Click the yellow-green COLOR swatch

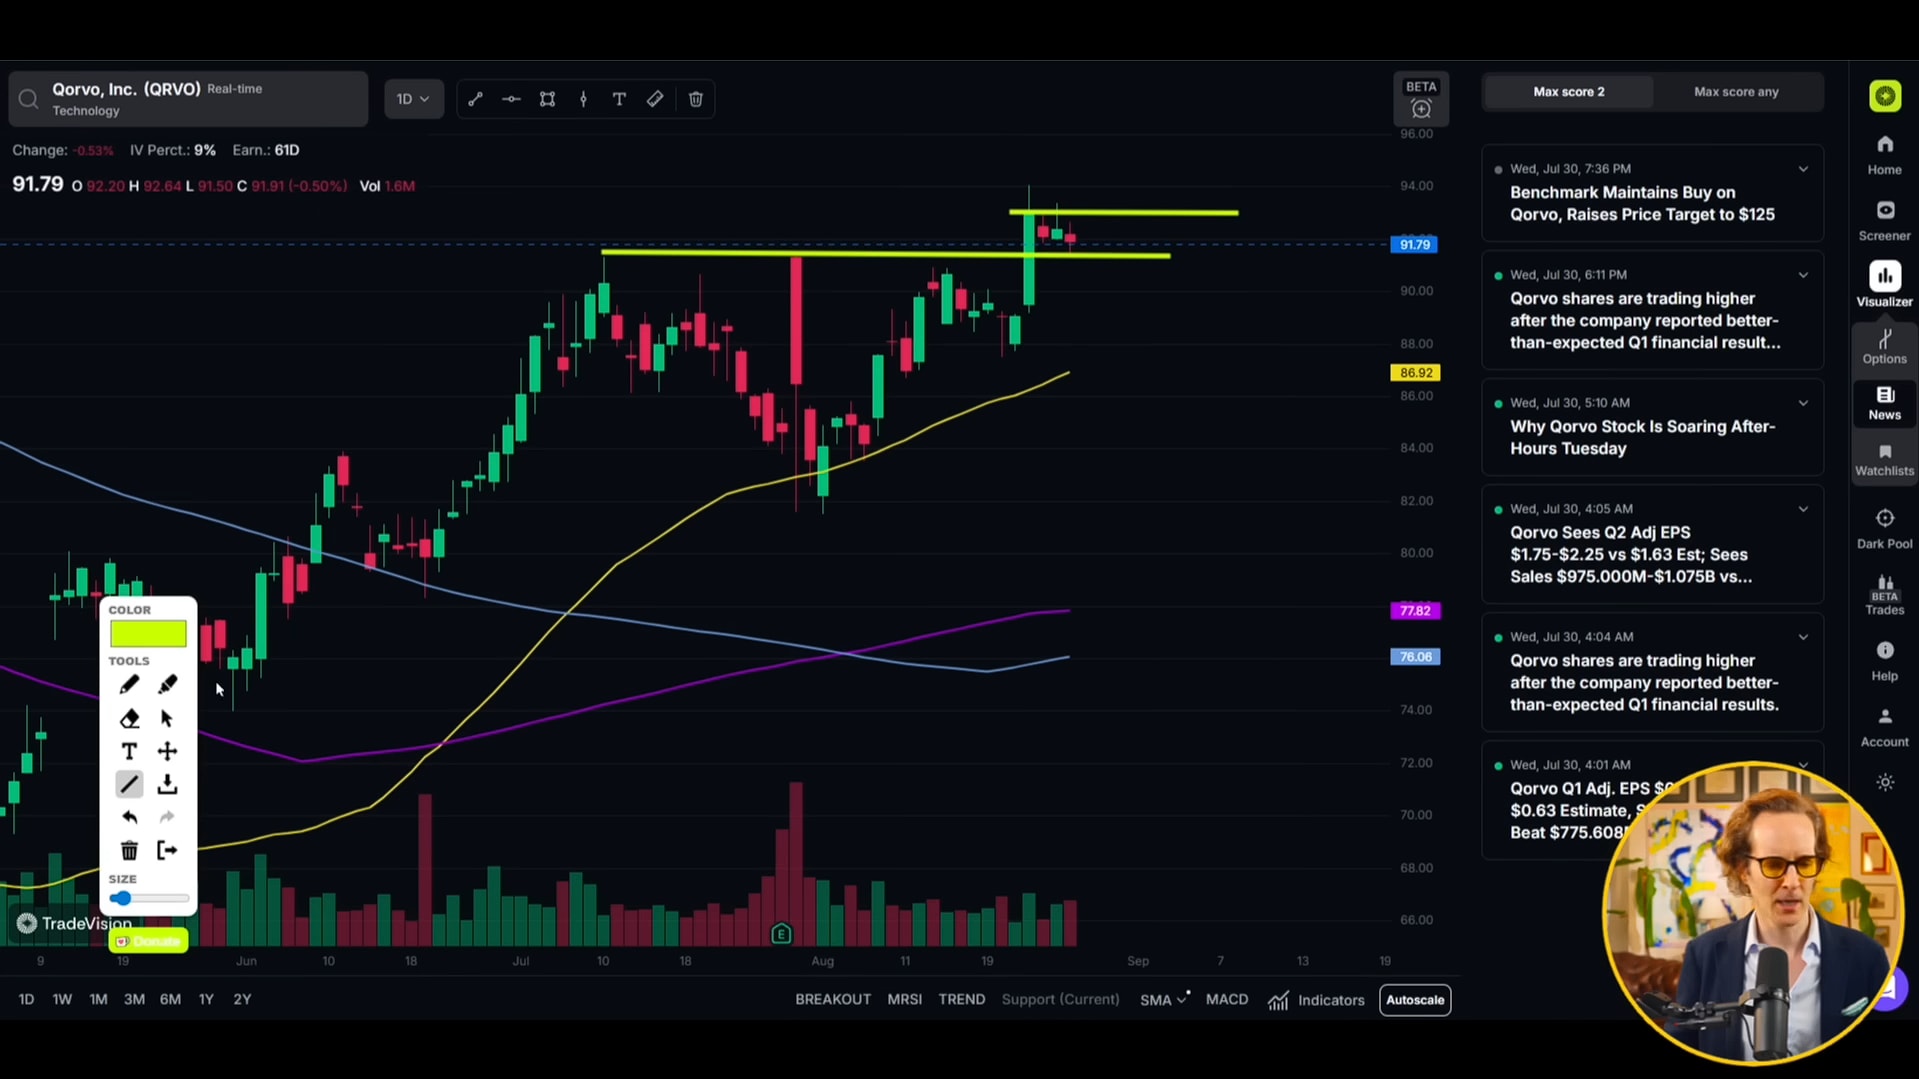[x=148, y=633]
